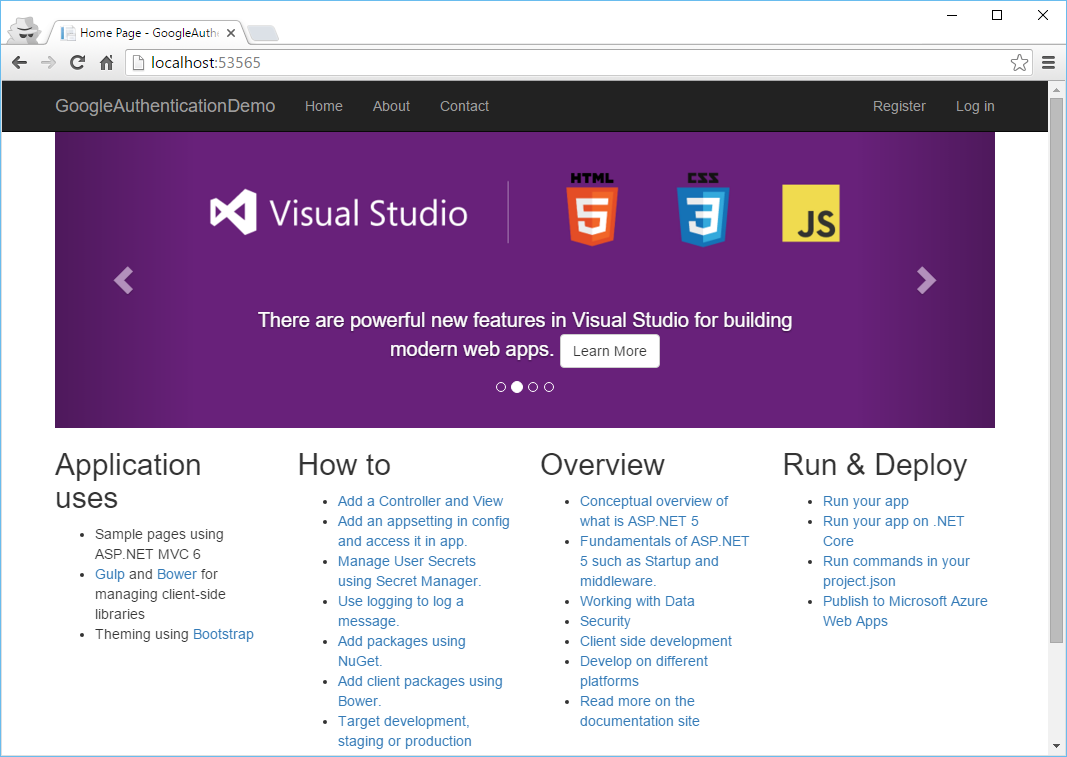Open the new tab button
This screenshot has width=1067, height=757.
point(262,33)
